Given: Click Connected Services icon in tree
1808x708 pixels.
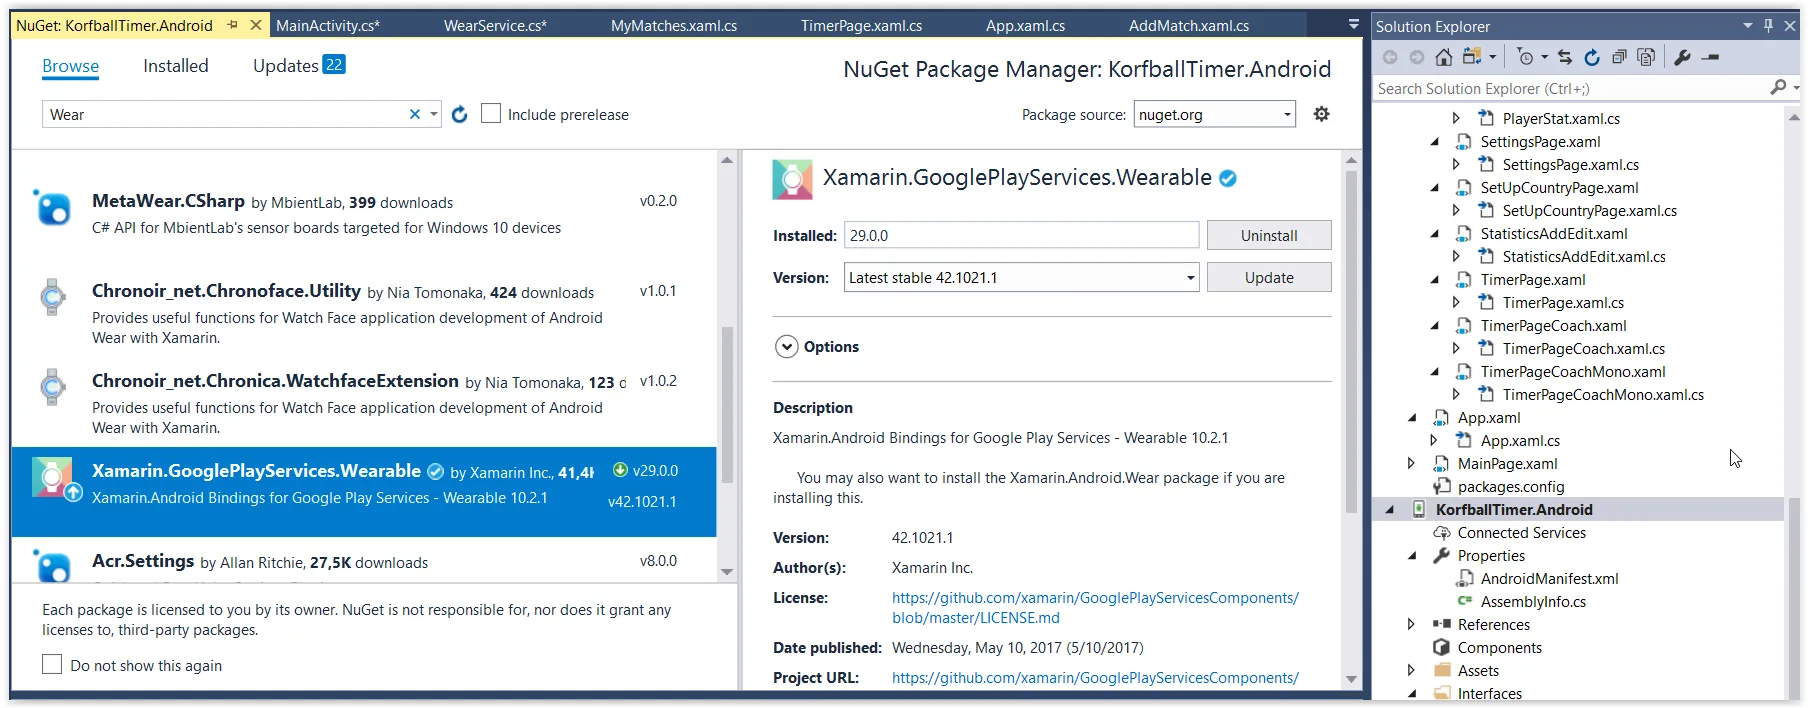Looking at the screenshot, I should tap(1441, 532).
